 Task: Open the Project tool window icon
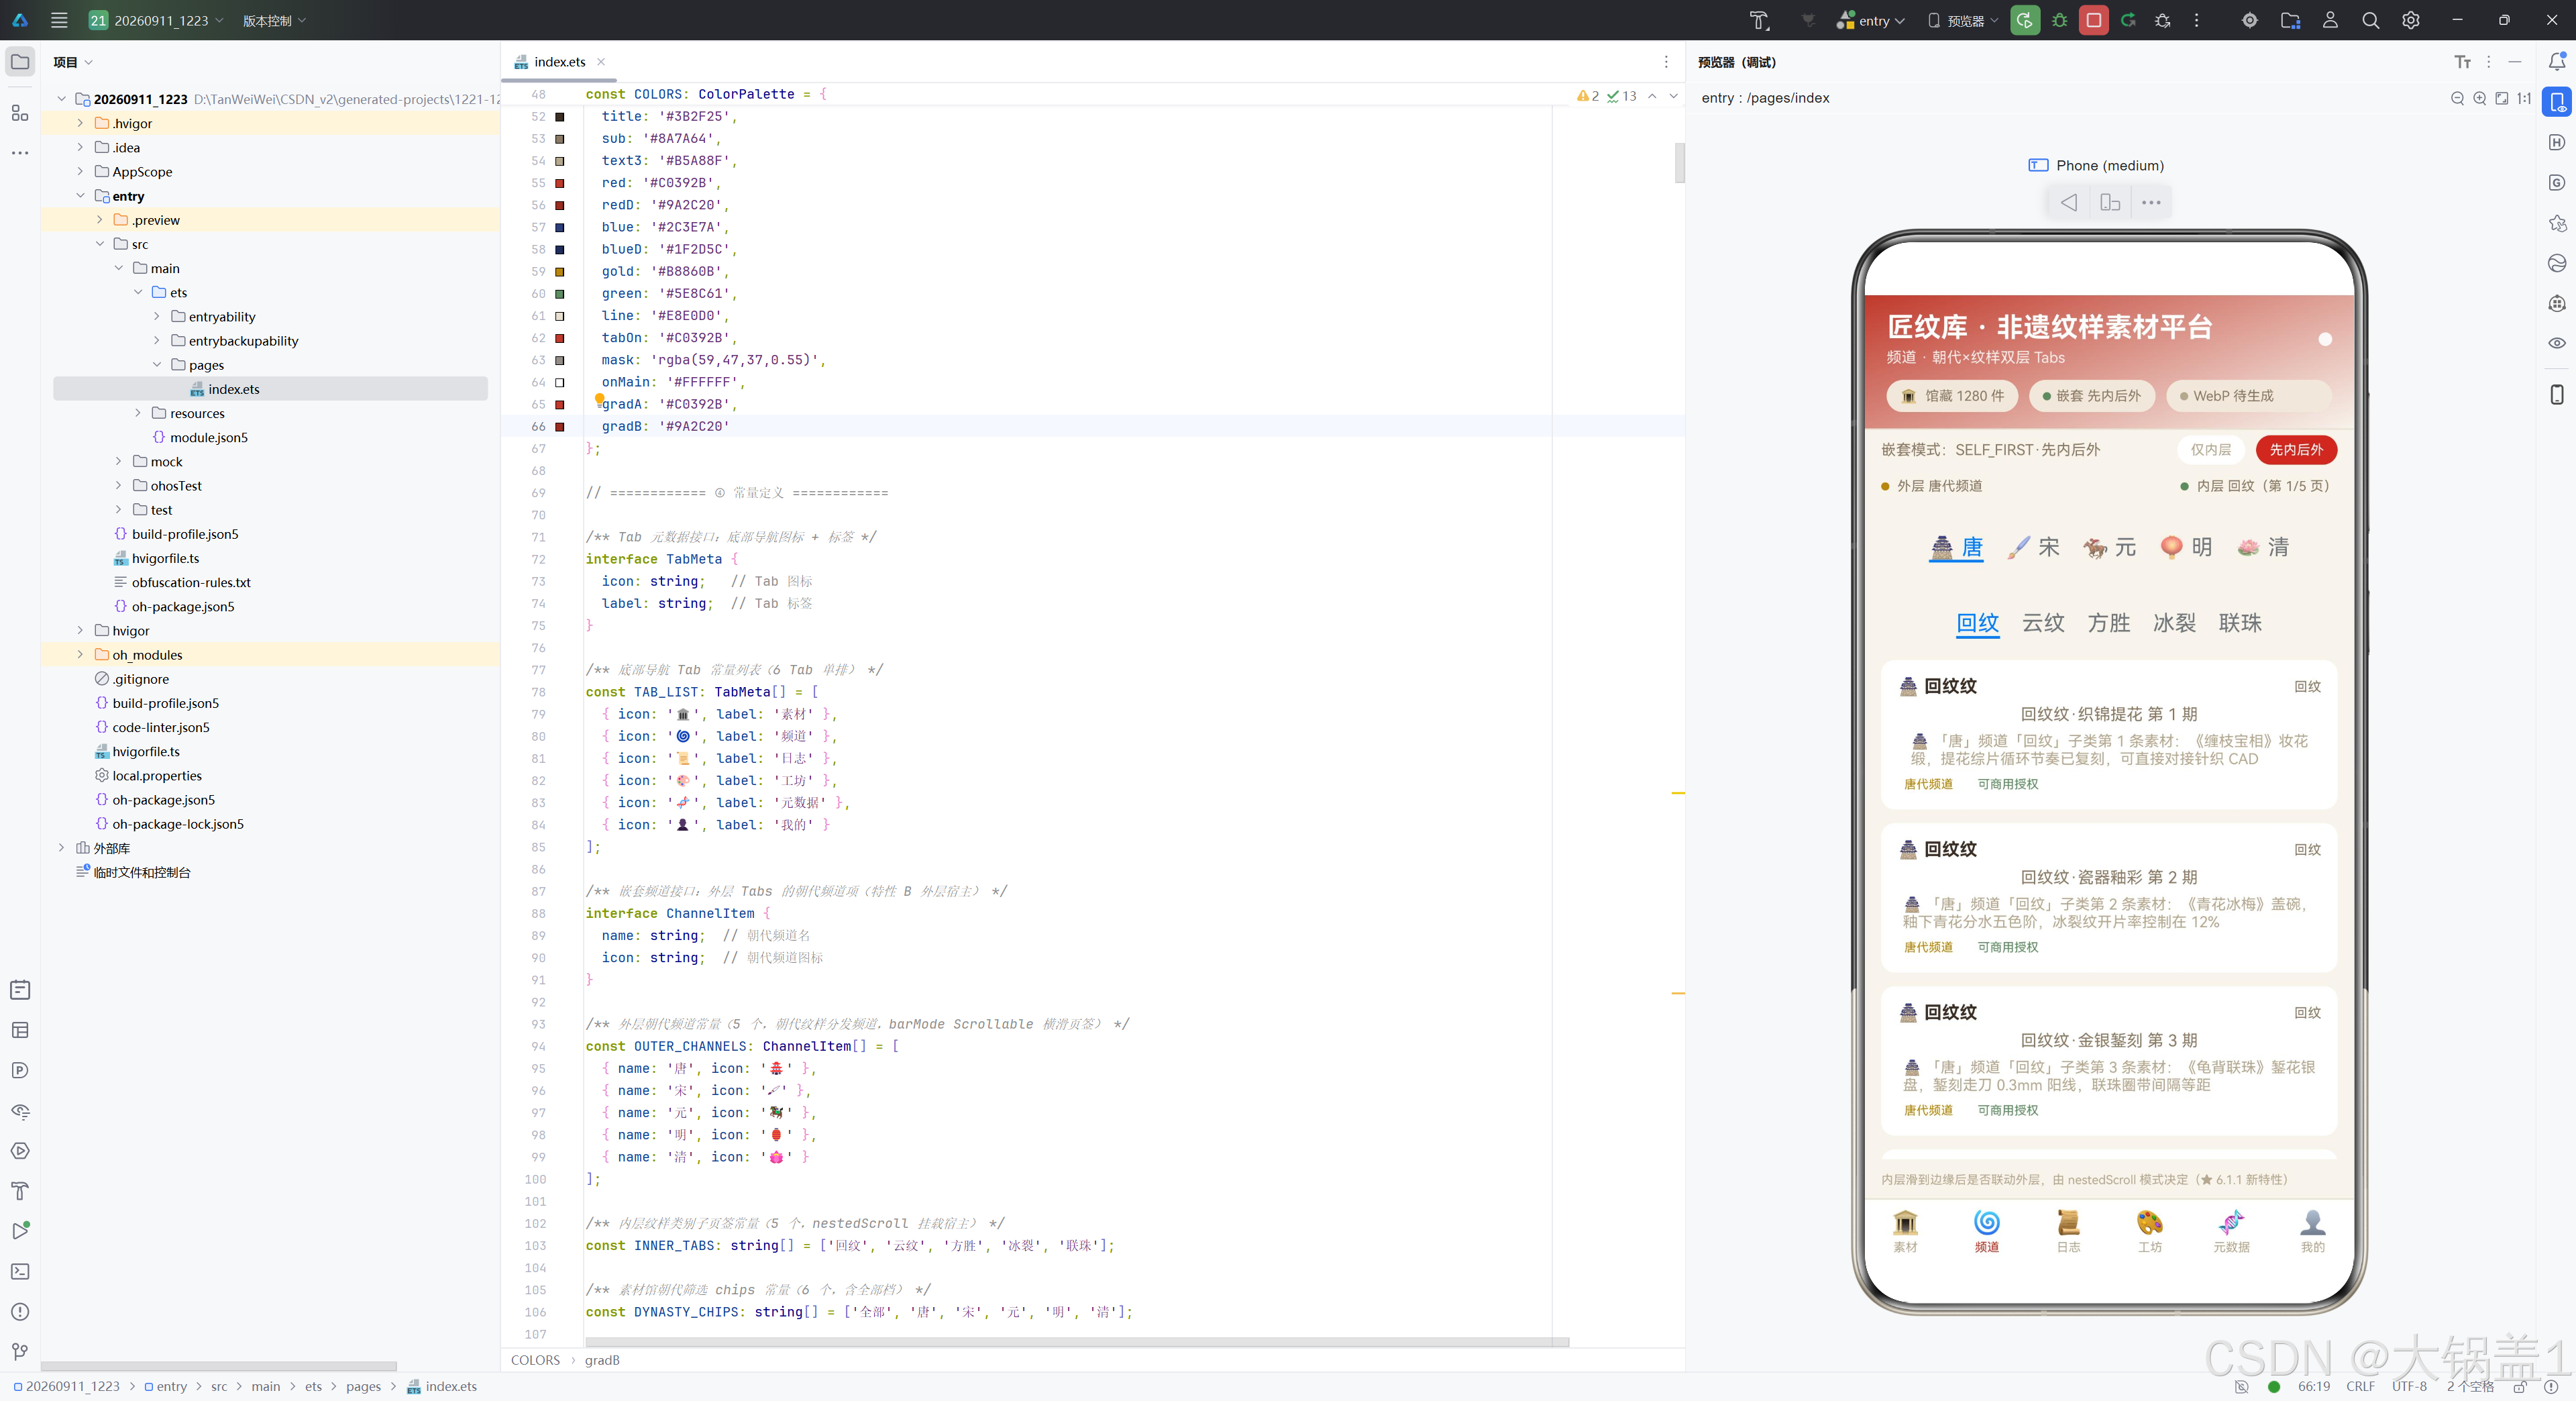[x=20, y=62]
